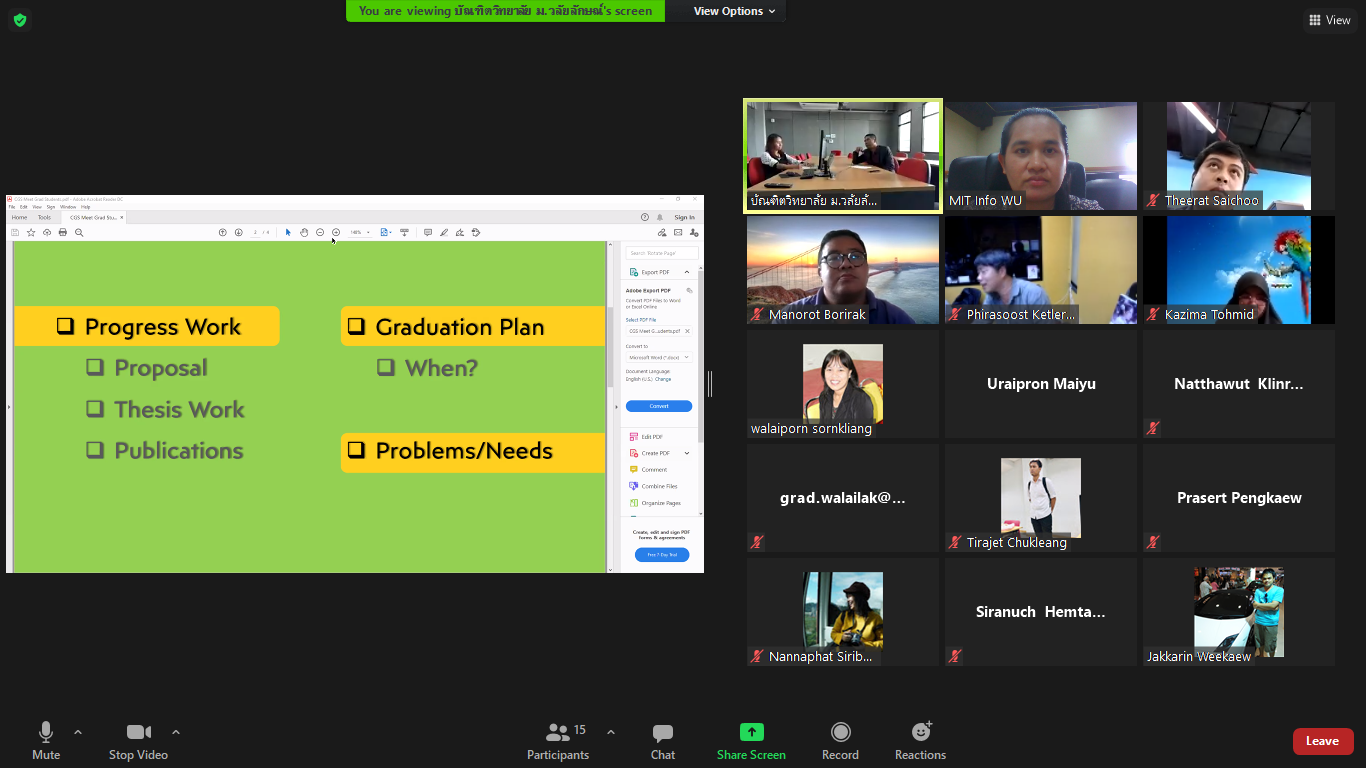Select Manorot Borirak video tile
The width and height of the screenshot is (1366, 768).
pos(843,269)
